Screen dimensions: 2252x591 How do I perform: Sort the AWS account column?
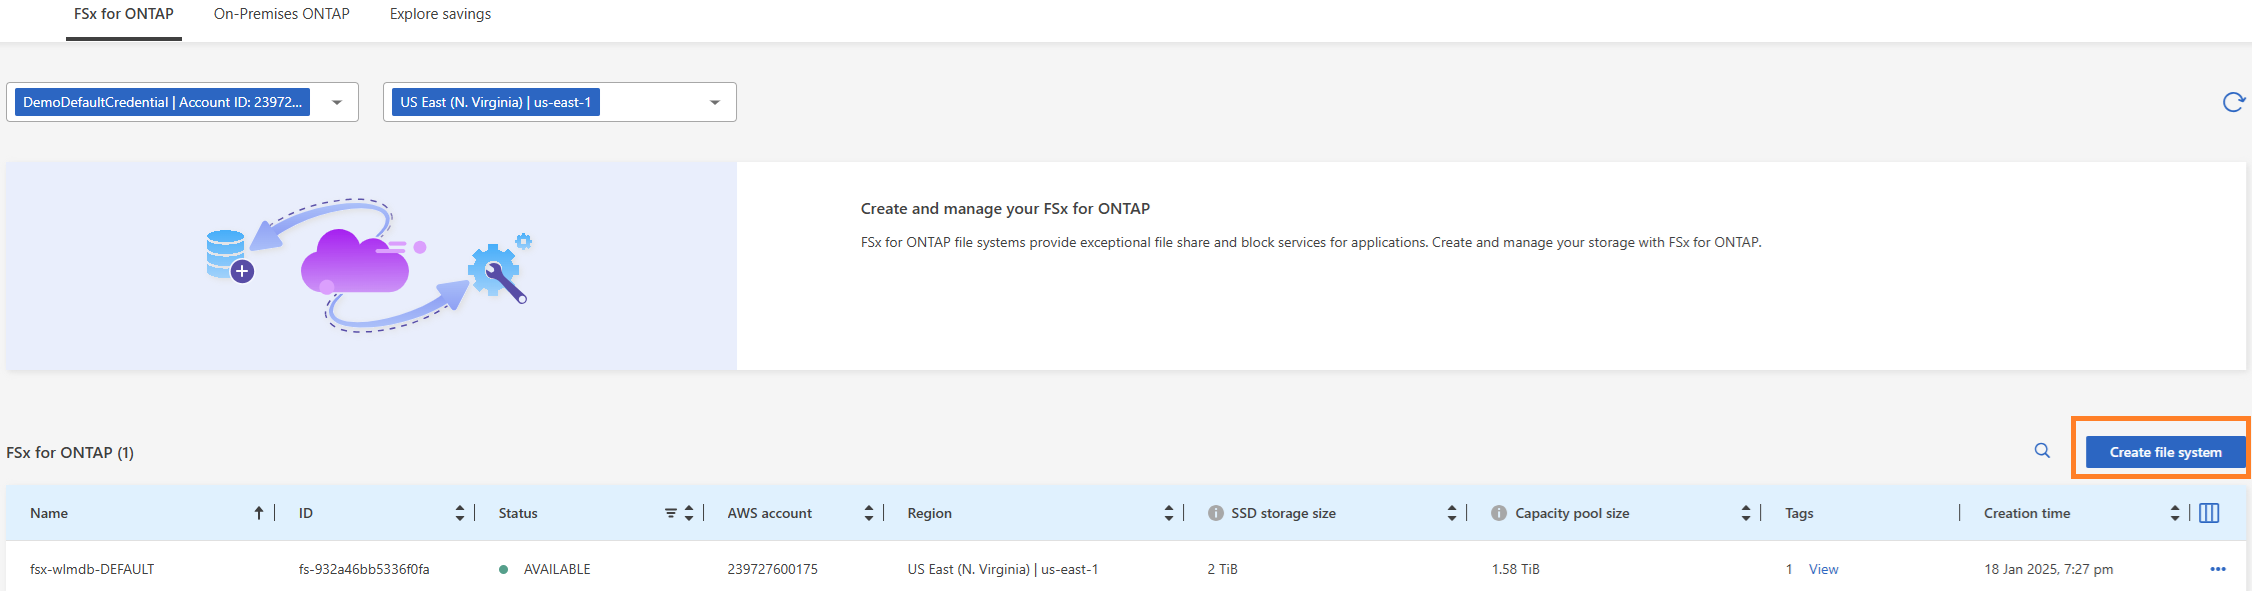869,513
